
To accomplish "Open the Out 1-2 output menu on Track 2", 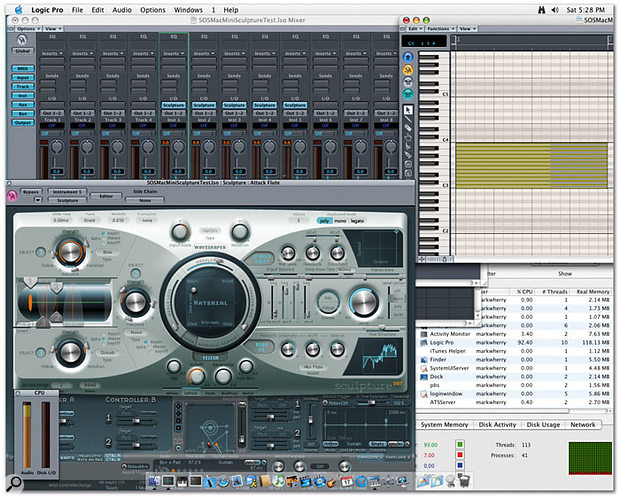I will point(83,114).
